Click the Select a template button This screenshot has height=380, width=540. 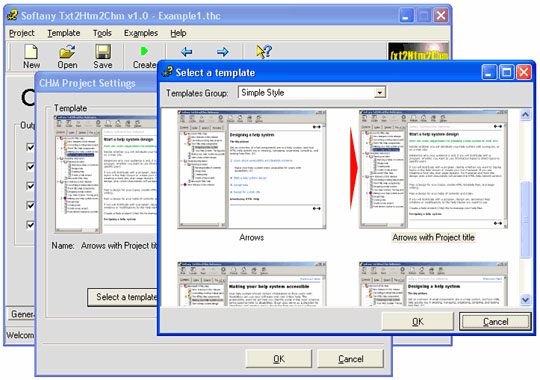[x=123, y=297]
